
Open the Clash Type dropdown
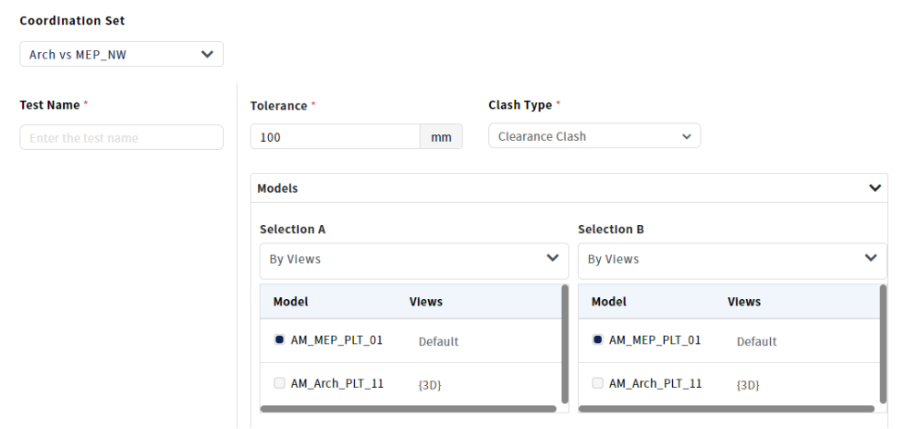coord(594,136)
